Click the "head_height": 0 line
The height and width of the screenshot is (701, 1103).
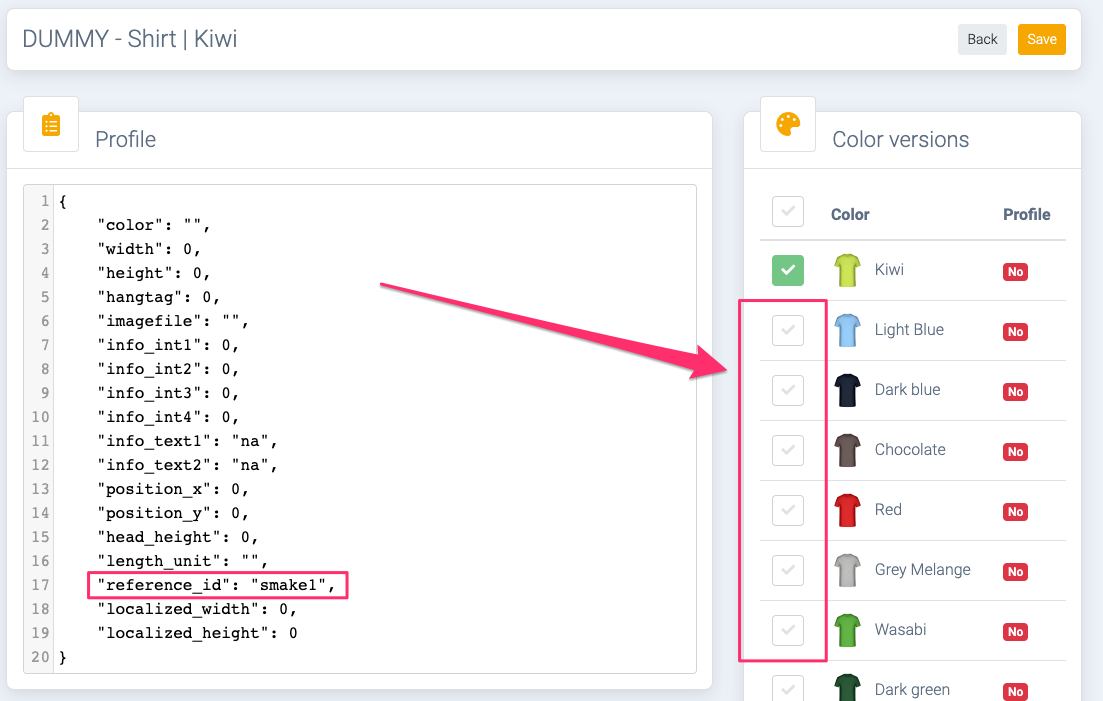178,537
